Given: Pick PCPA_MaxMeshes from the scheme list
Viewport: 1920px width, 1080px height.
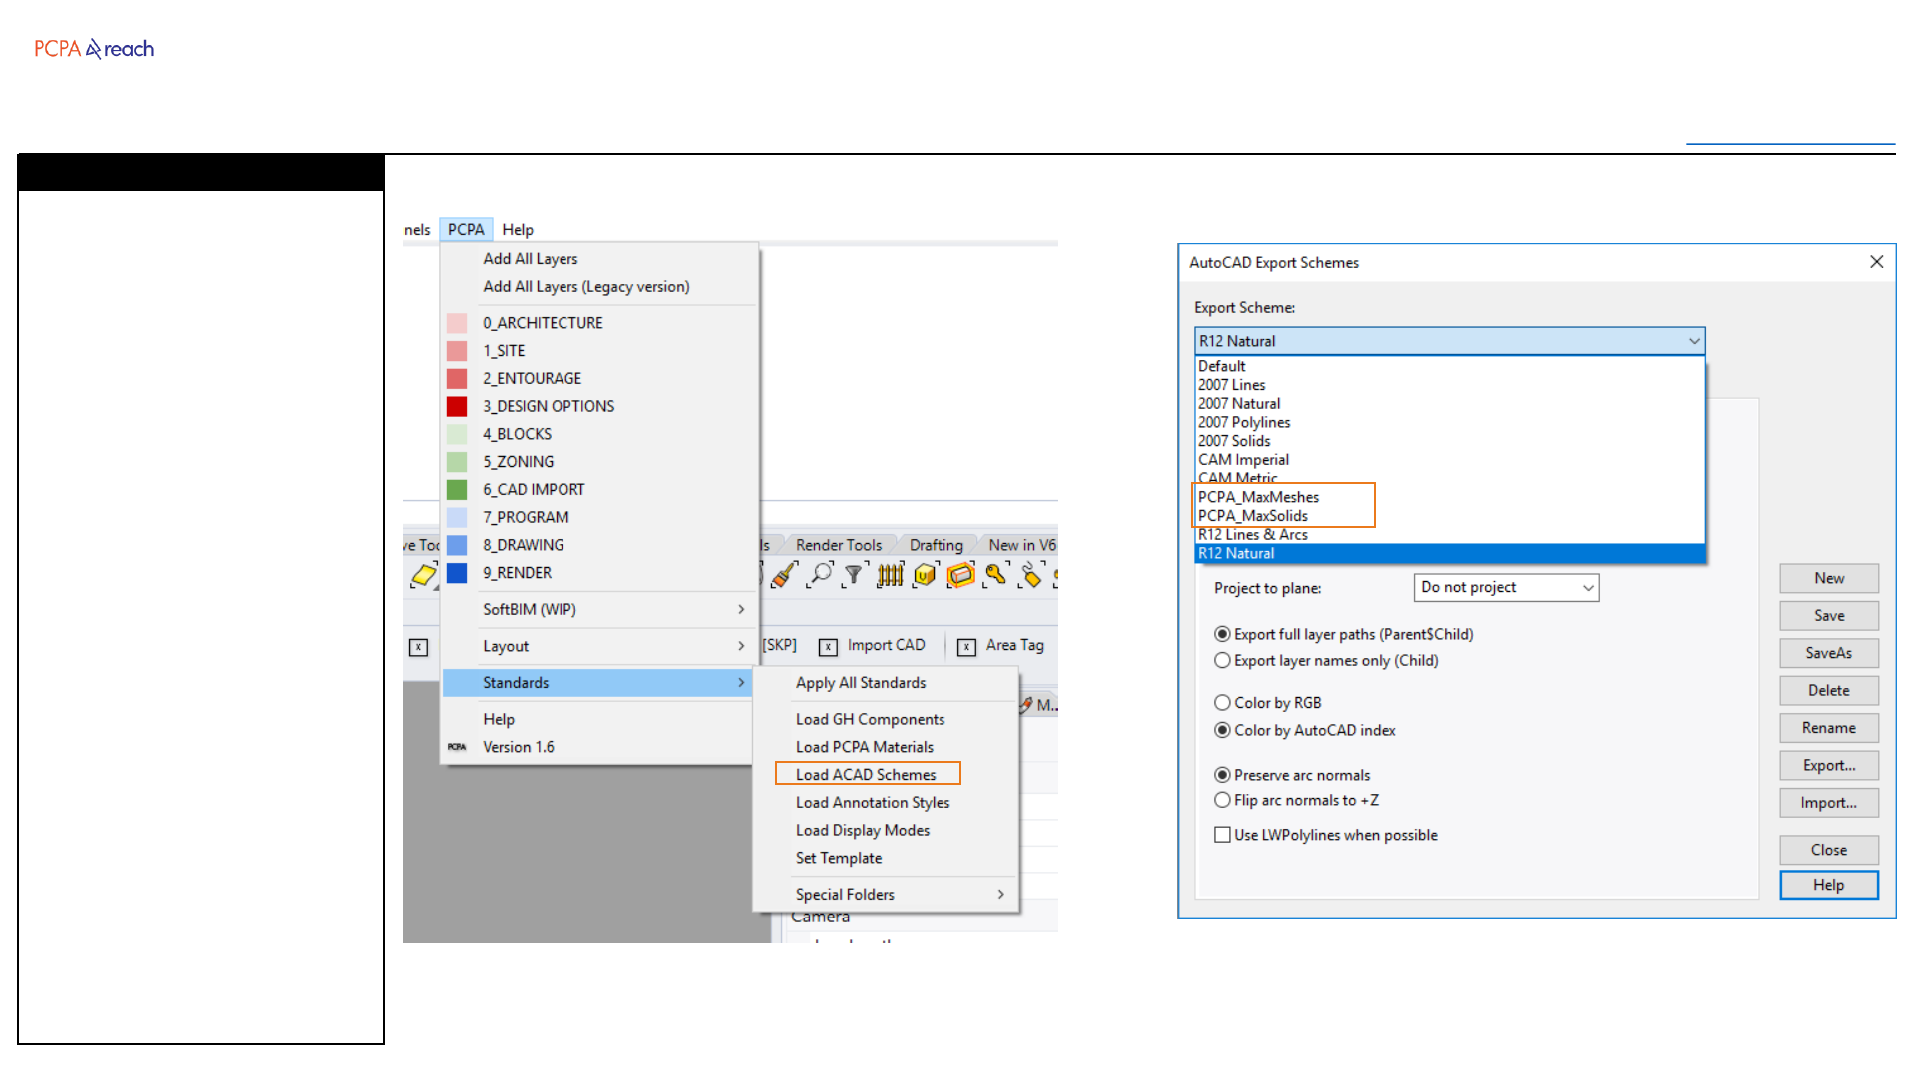Looking at the screenshot, I should pyautogui.click(x=1258, y=497).
